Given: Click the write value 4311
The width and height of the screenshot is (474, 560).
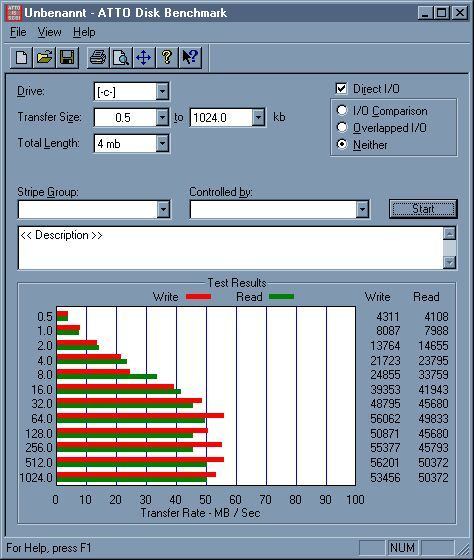Looking at the screenshot, I should [x=388, y=316].
